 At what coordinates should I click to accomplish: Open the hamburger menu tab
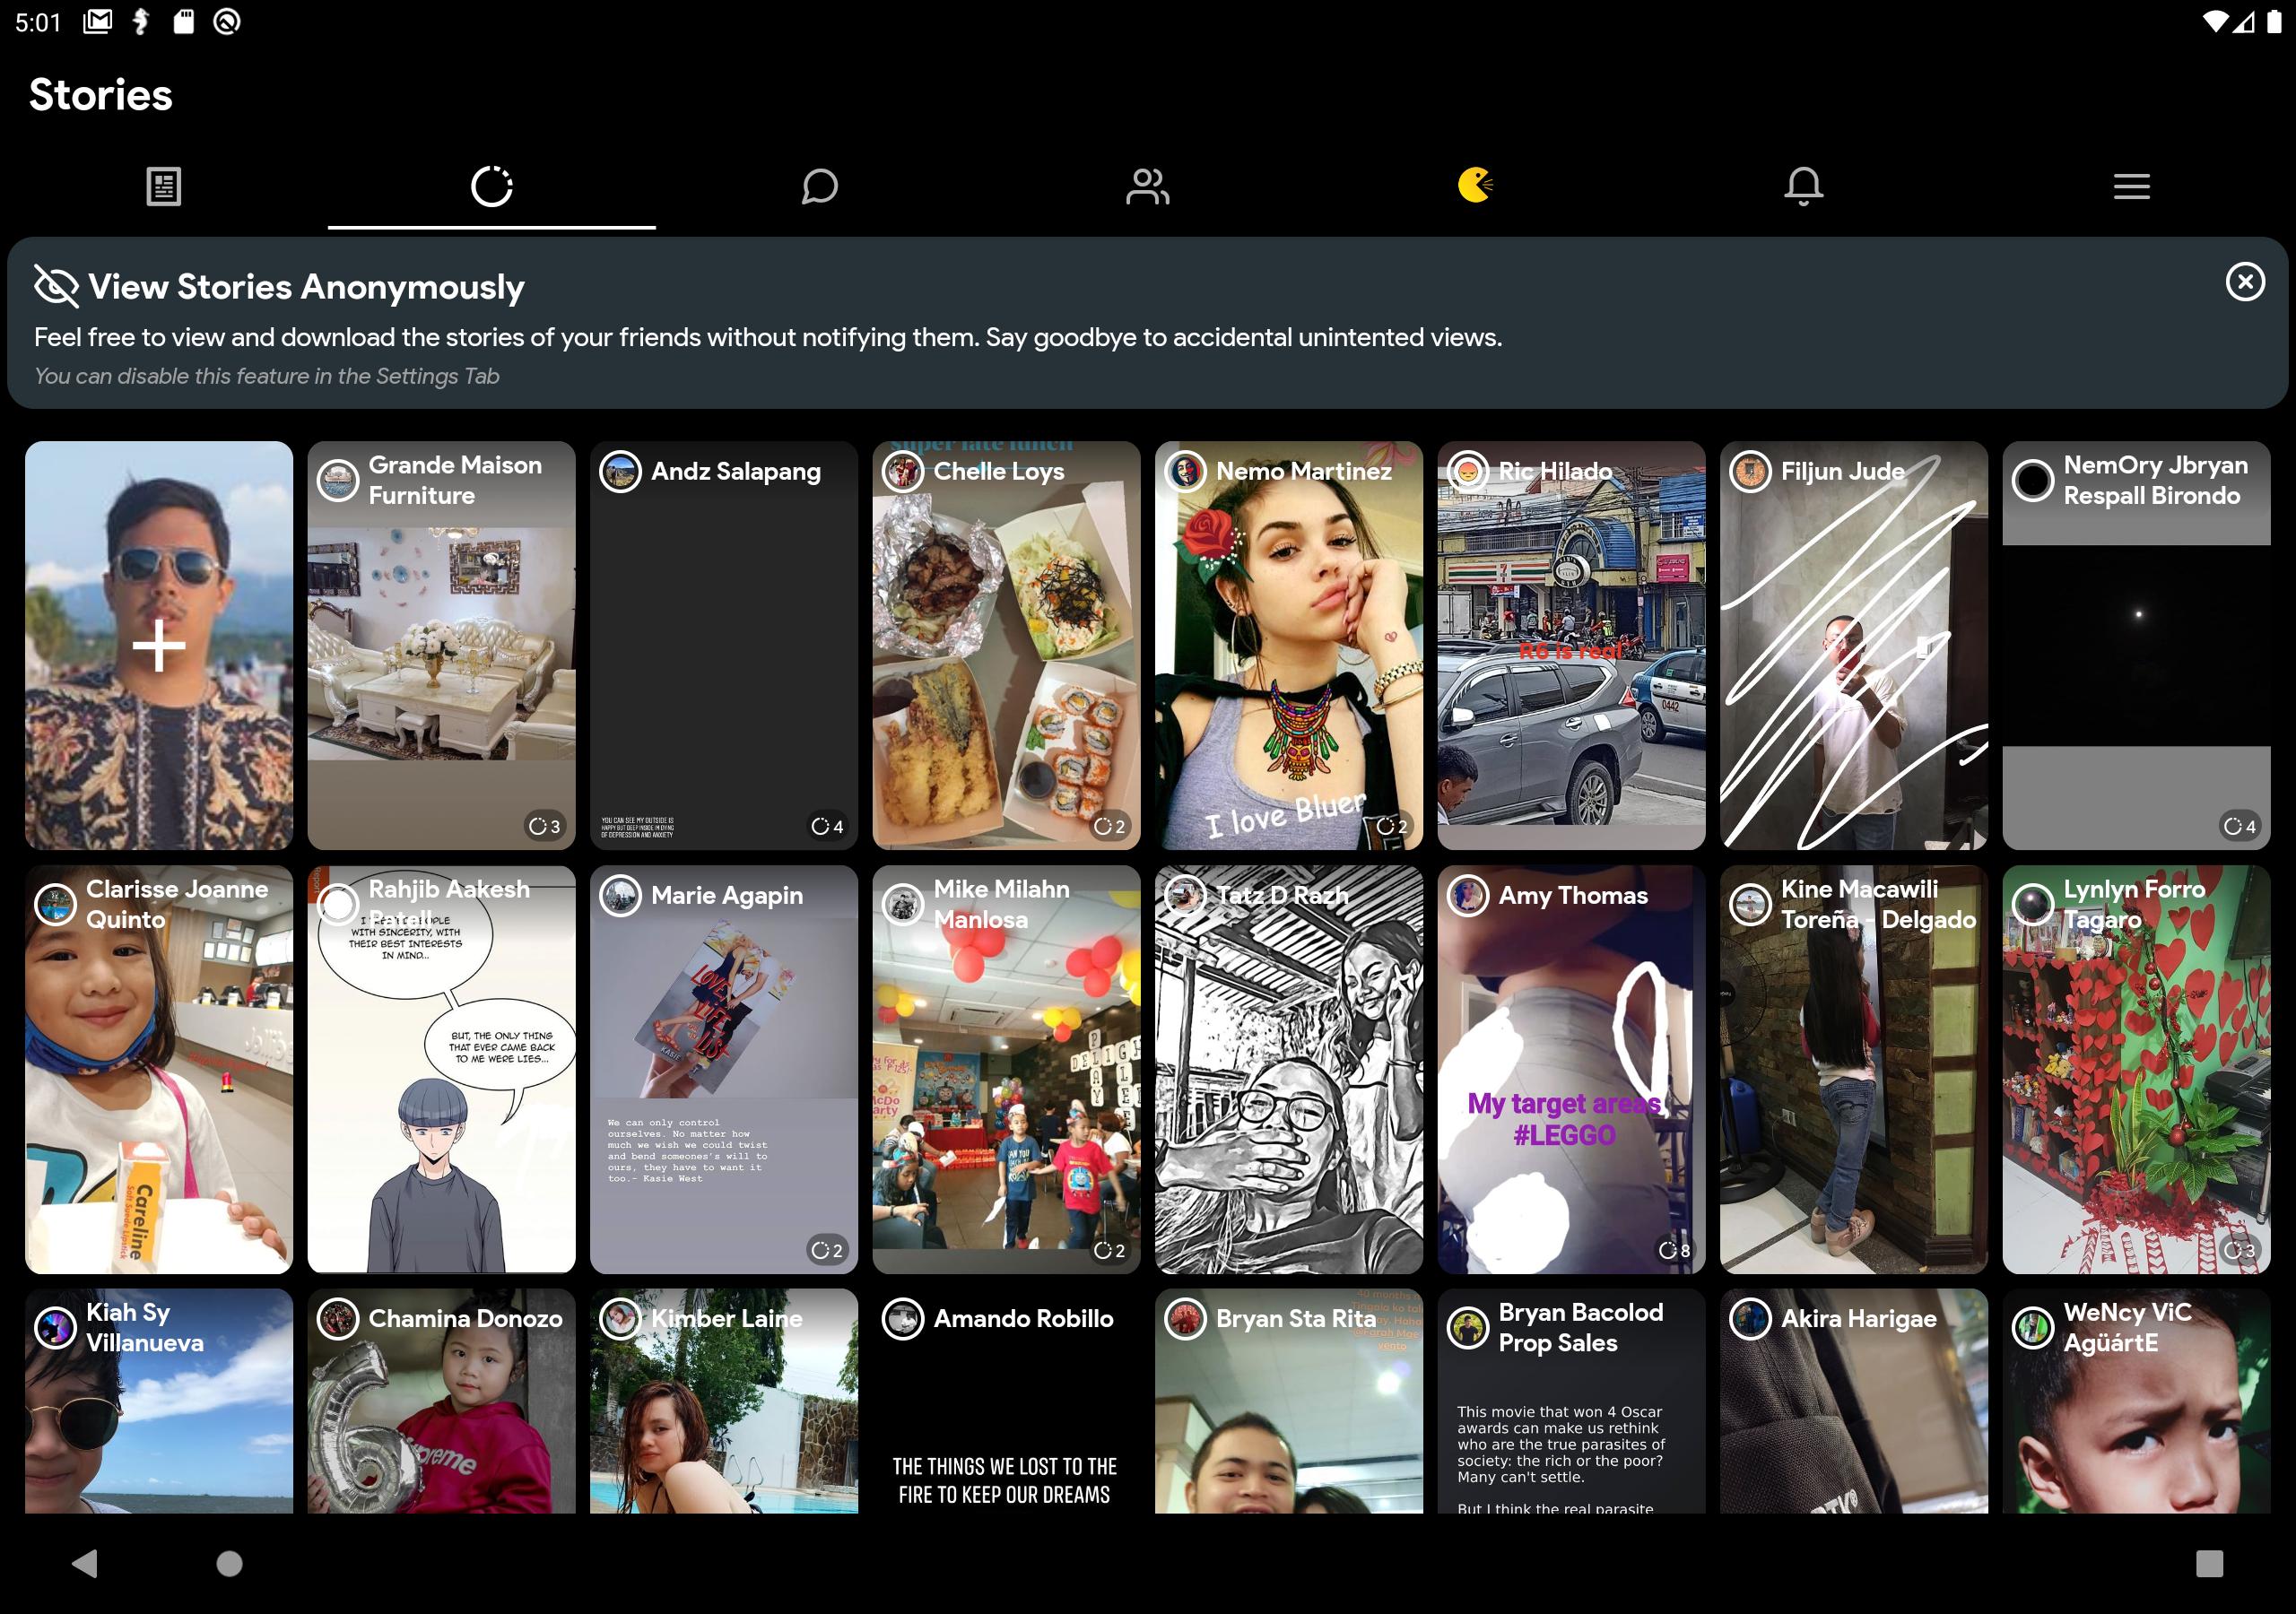[x=2131, y=186]
